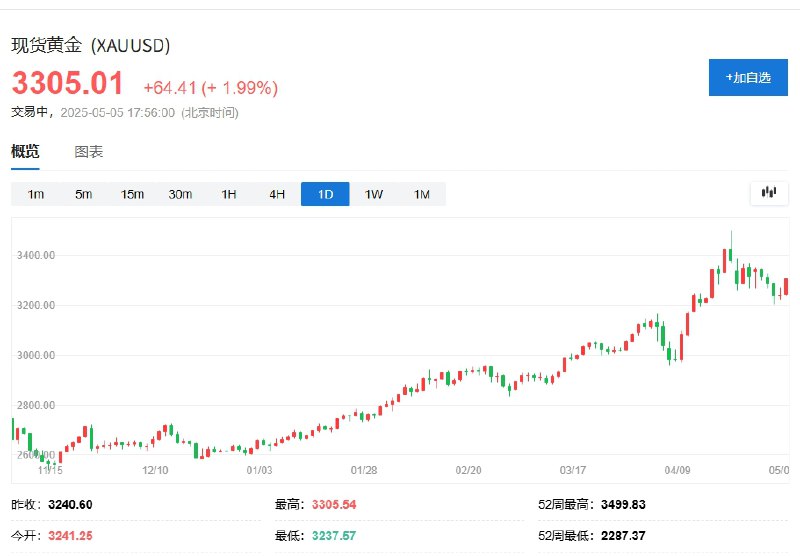Click the 交易中 trading status label
800x556 pixels.
coord(30,112)
